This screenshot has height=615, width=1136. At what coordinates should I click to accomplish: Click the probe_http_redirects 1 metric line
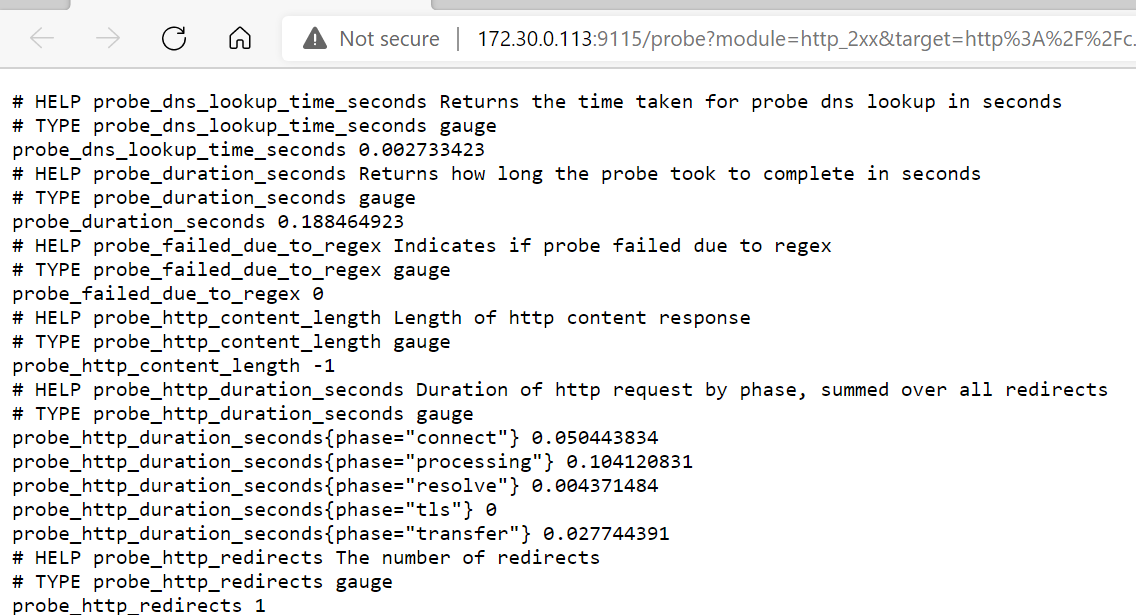[138, 606]
